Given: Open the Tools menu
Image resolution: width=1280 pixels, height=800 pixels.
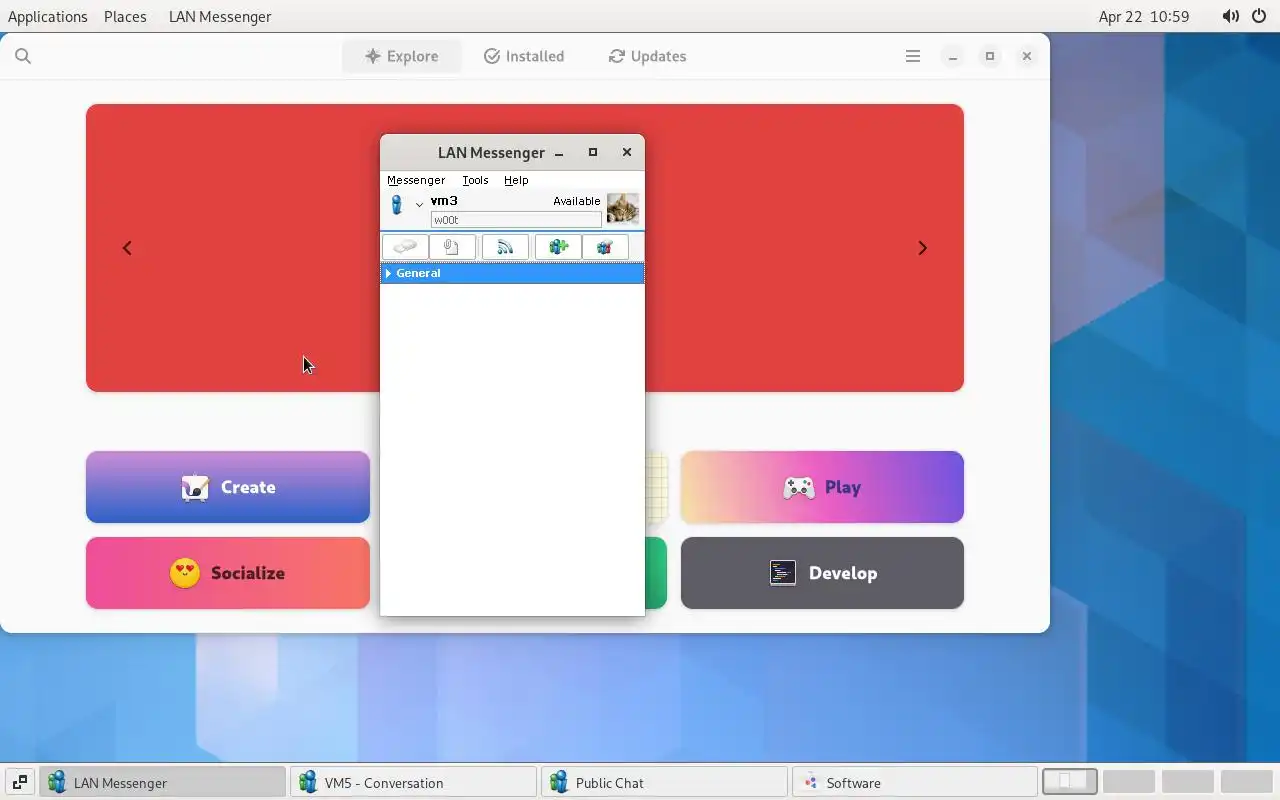Looking at the screenshot, I should (x=475, y=180).
